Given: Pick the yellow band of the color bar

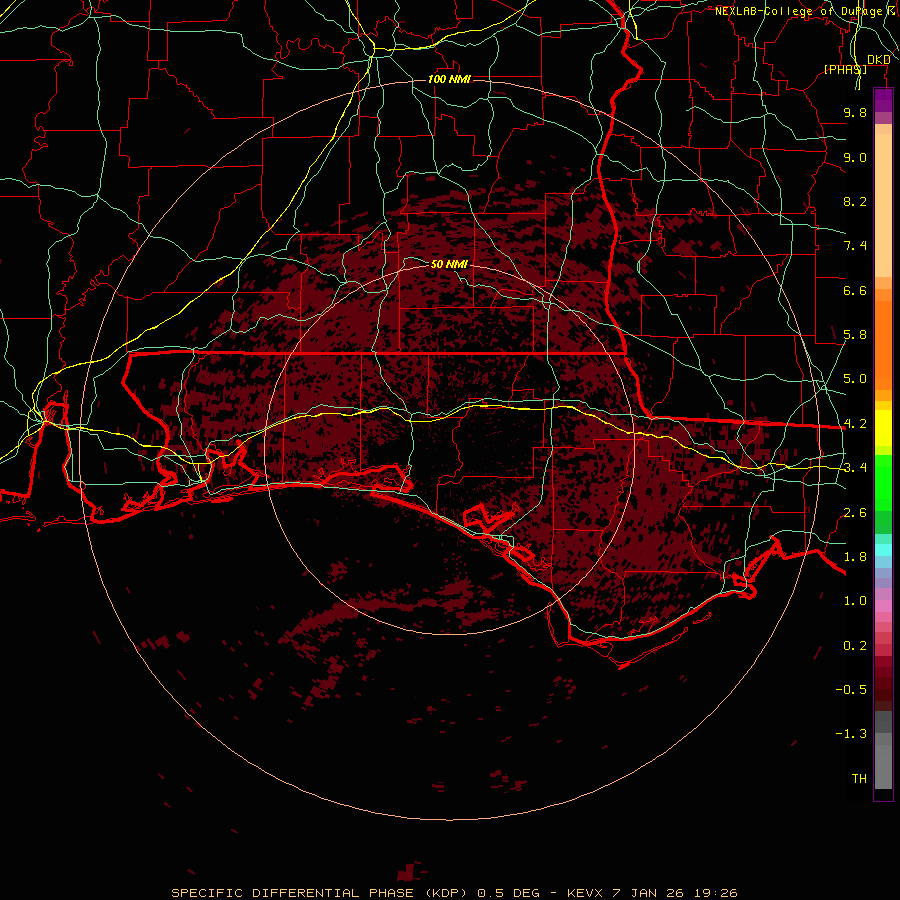Looking at the screenshot, I should pos(883,428).
